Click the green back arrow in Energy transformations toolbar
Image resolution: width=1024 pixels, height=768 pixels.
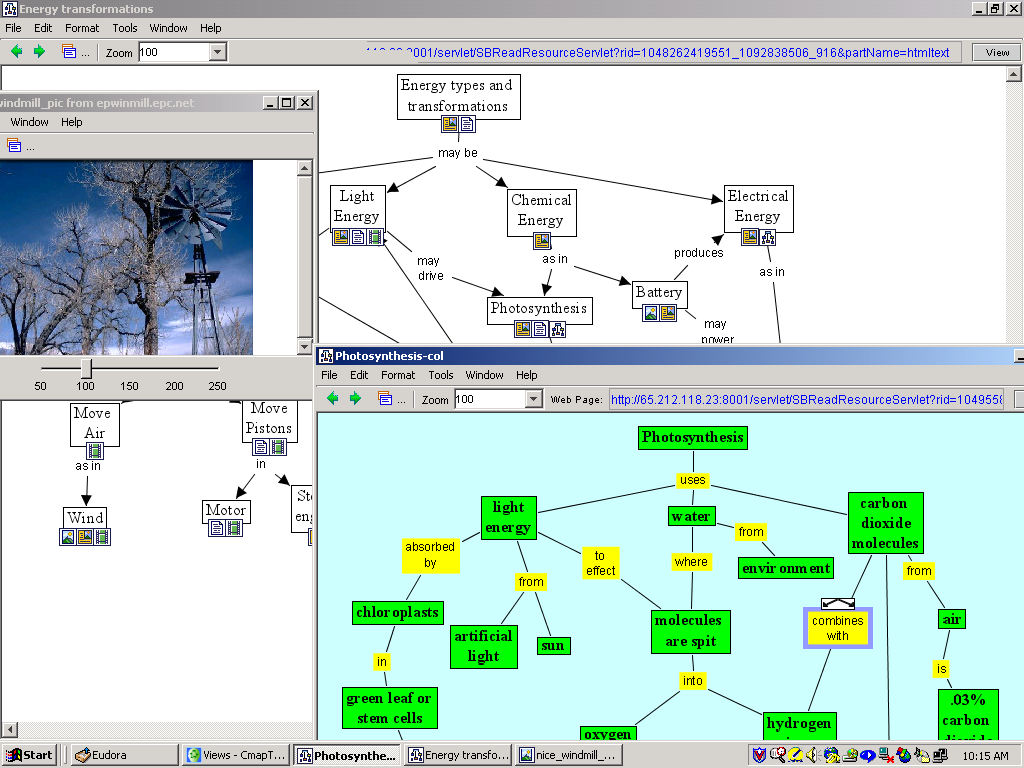coord(17,52)
